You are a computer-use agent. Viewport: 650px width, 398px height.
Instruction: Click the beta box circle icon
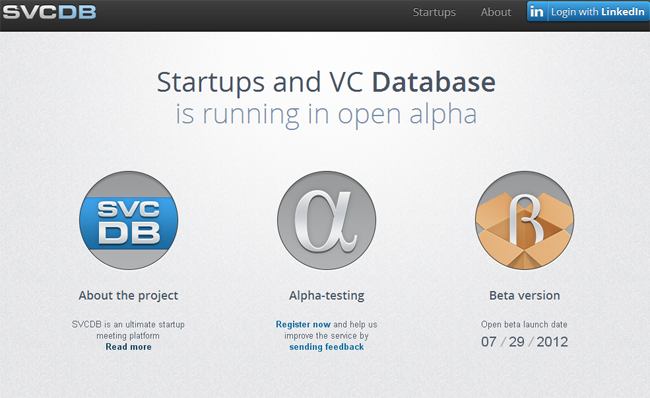(524, 221)
